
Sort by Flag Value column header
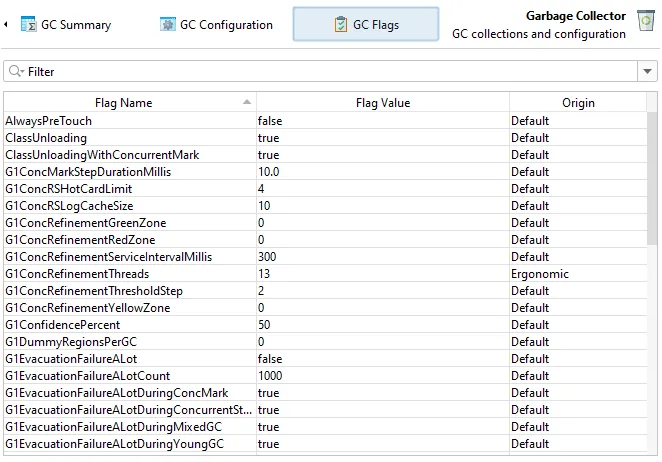pyautogui.click(x=383, y=103)
